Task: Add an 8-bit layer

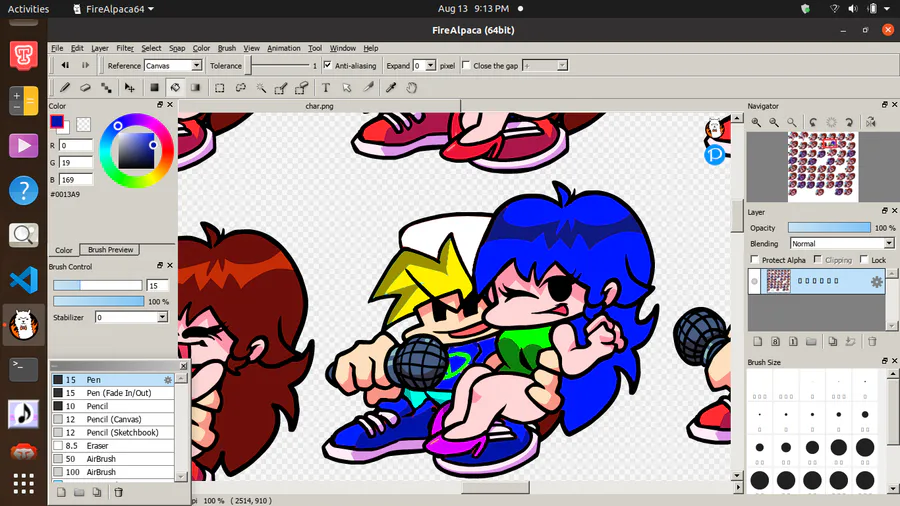Action: tap(775, 341)
